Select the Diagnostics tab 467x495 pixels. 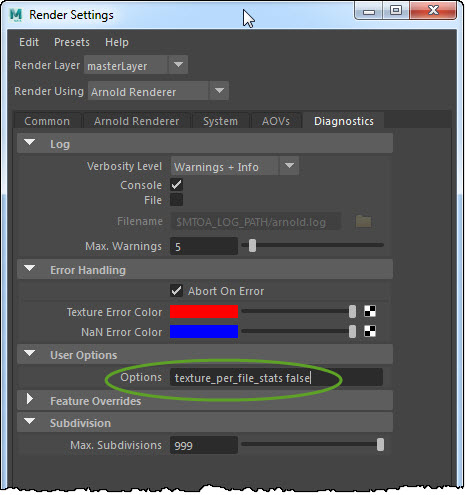344,121
